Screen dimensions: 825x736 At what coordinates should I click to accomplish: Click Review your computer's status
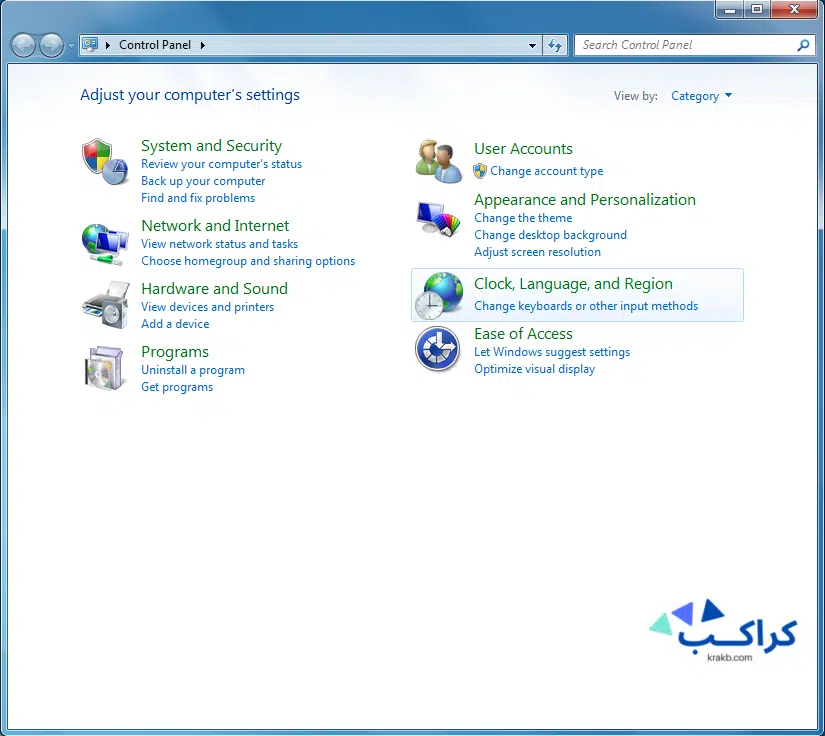[222, 164]
